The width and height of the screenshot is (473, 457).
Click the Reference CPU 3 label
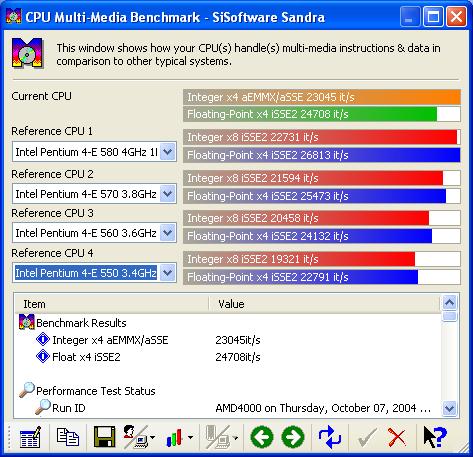tap(52, 213)
